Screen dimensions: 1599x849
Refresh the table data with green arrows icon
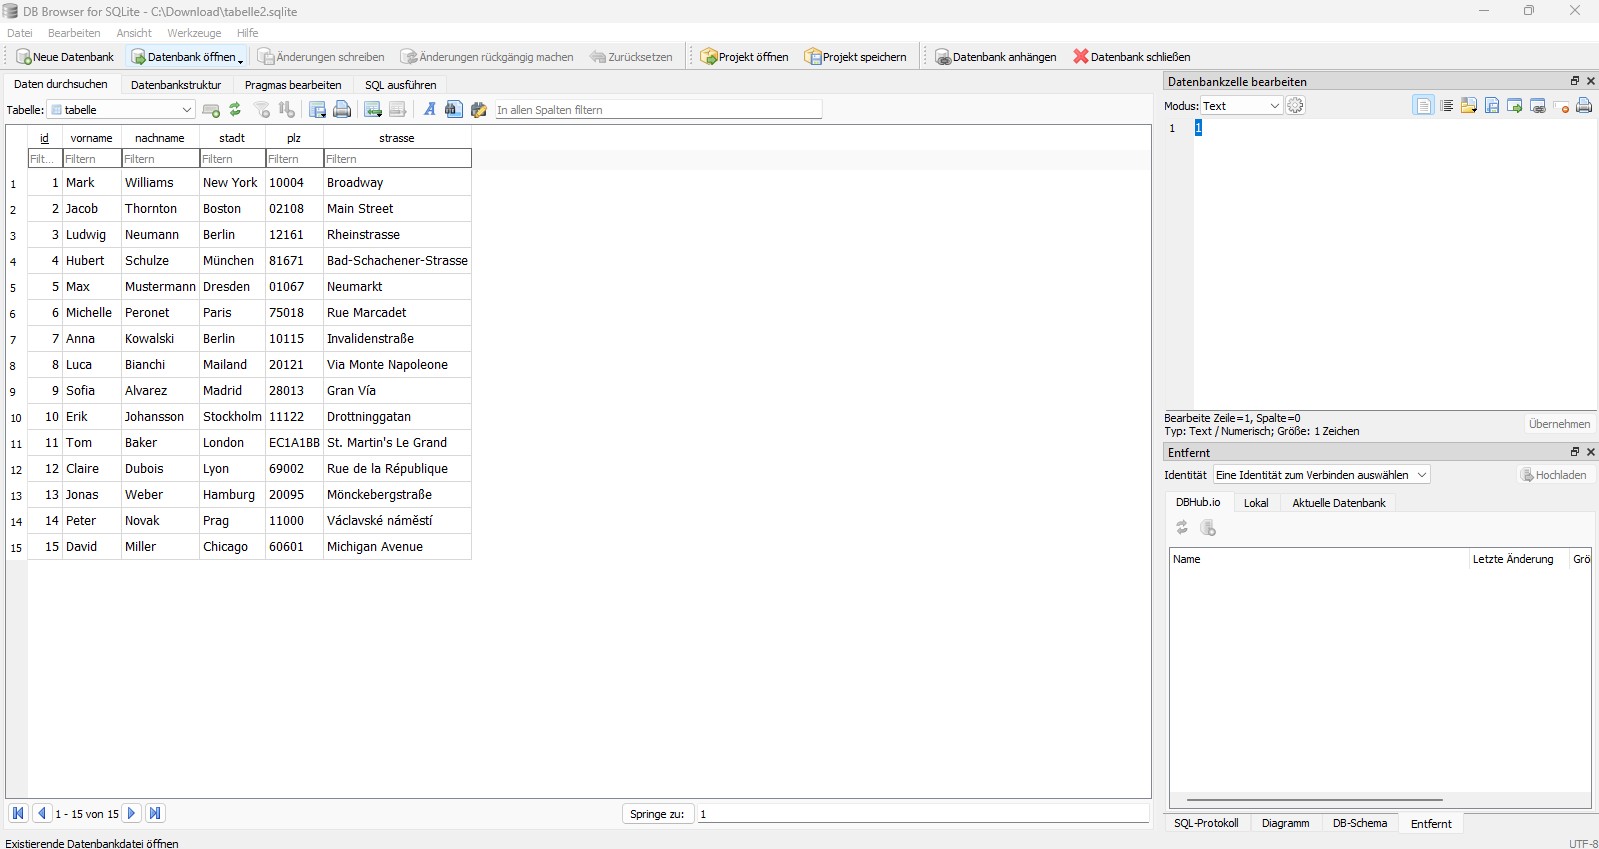[x=235, y=110]
